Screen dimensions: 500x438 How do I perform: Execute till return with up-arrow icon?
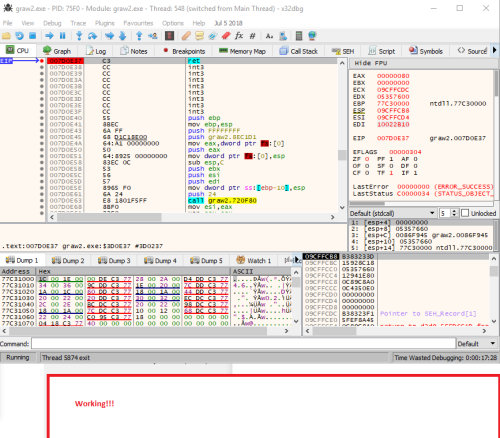pos(139,36)
